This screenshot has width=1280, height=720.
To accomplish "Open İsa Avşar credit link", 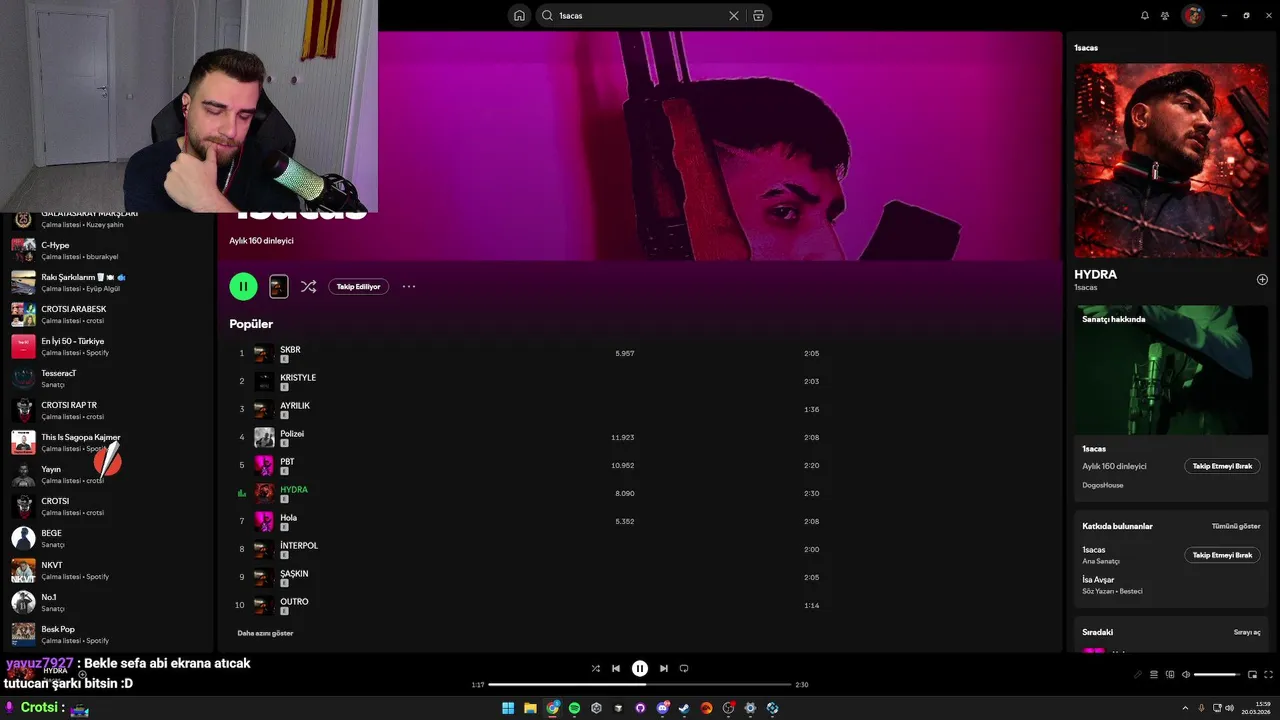I will (1098, 580).
